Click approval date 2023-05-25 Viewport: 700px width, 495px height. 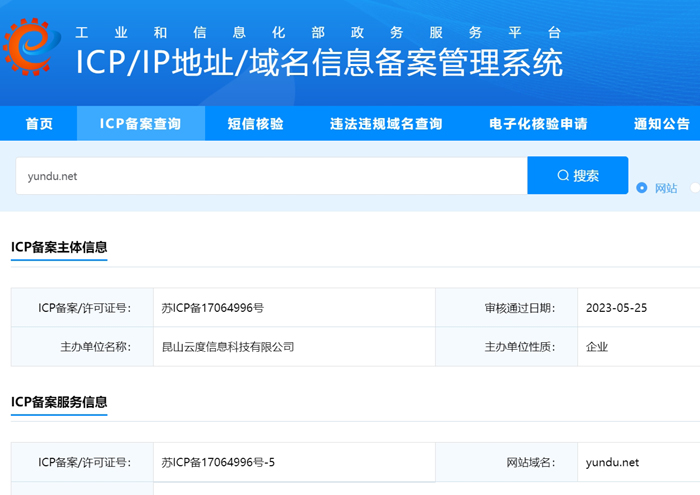(x=616, y=308)
